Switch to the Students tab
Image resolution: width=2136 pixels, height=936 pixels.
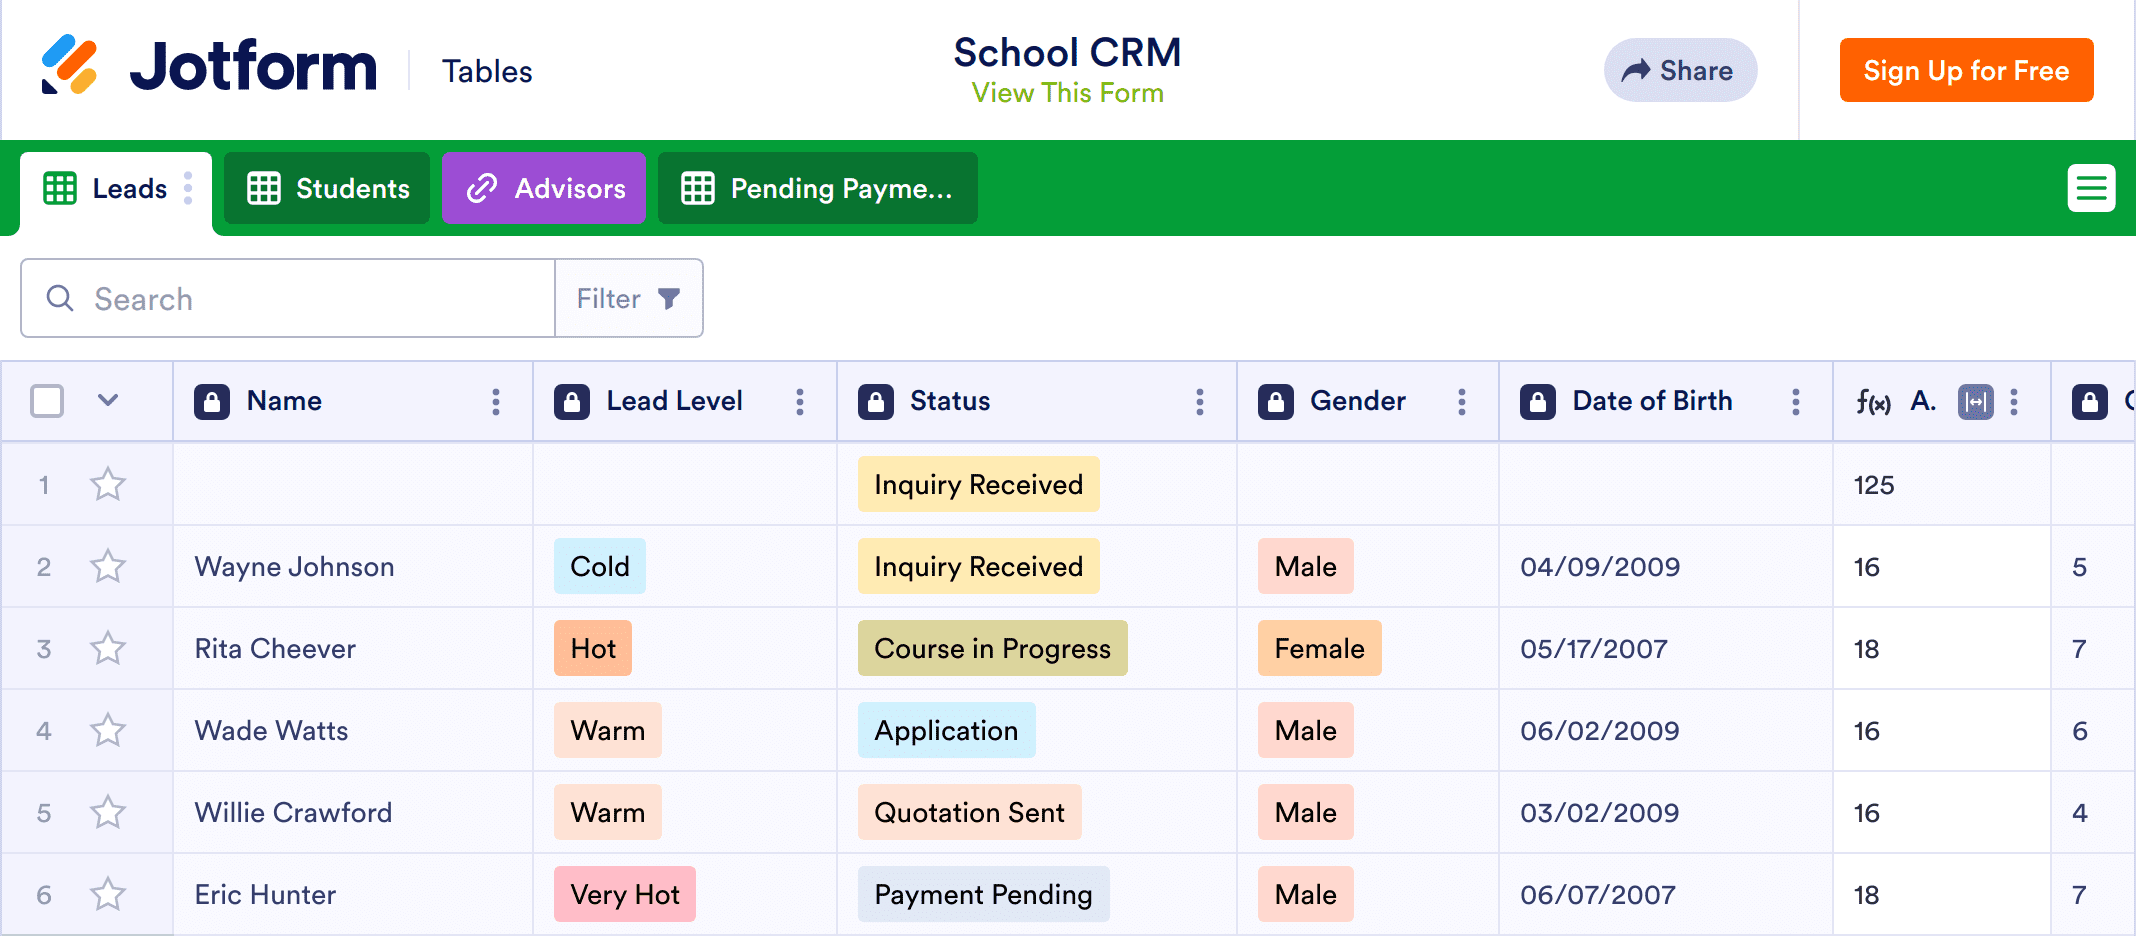pyautogui.click(x=328, y=188)
